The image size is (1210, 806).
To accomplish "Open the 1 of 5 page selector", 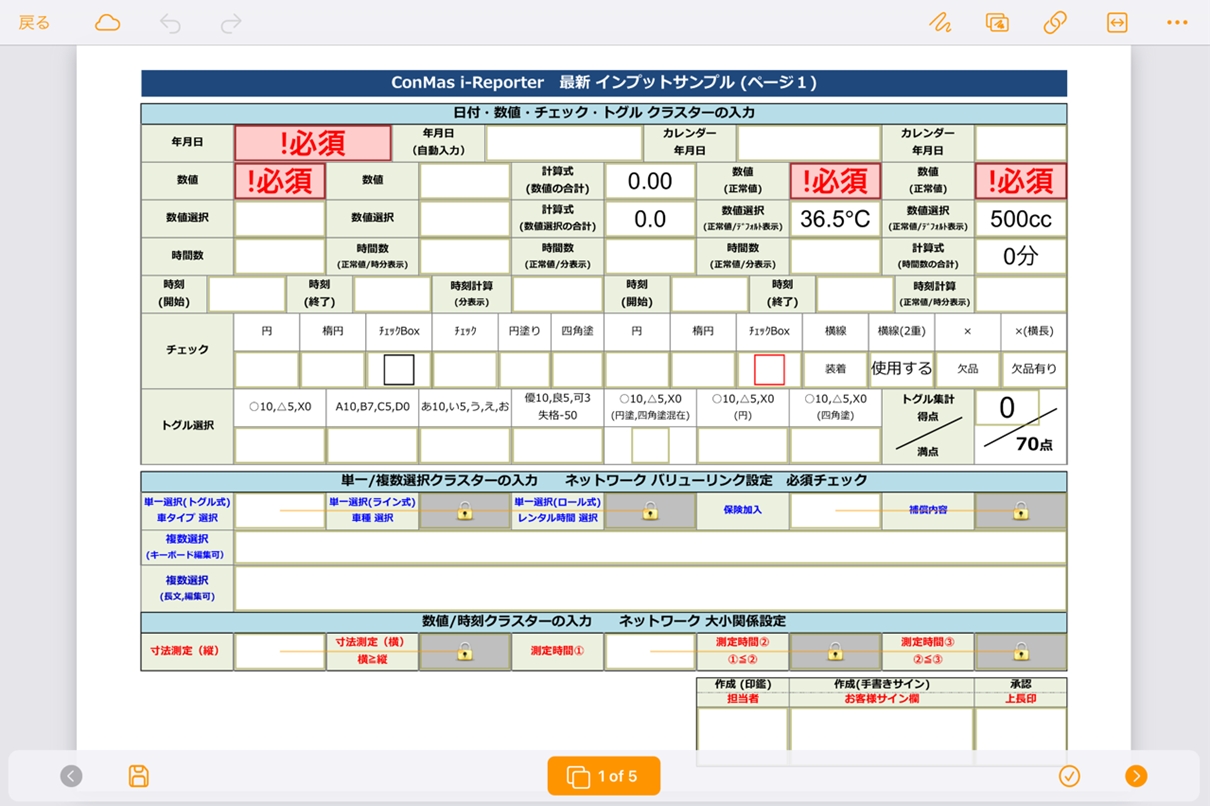I will click(604, 776).
